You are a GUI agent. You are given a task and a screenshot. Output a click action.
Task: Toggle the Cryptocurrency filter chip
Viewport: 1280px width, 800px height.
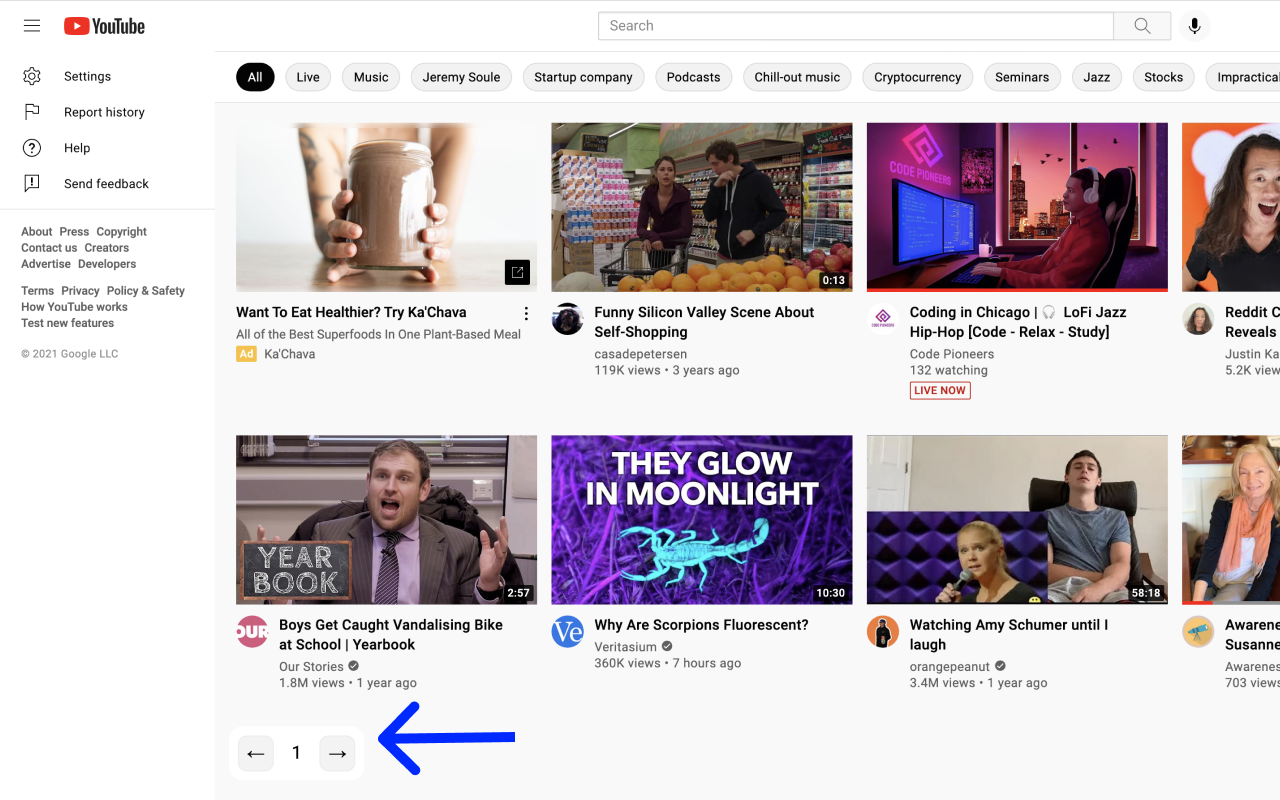(x=917, y=76)
